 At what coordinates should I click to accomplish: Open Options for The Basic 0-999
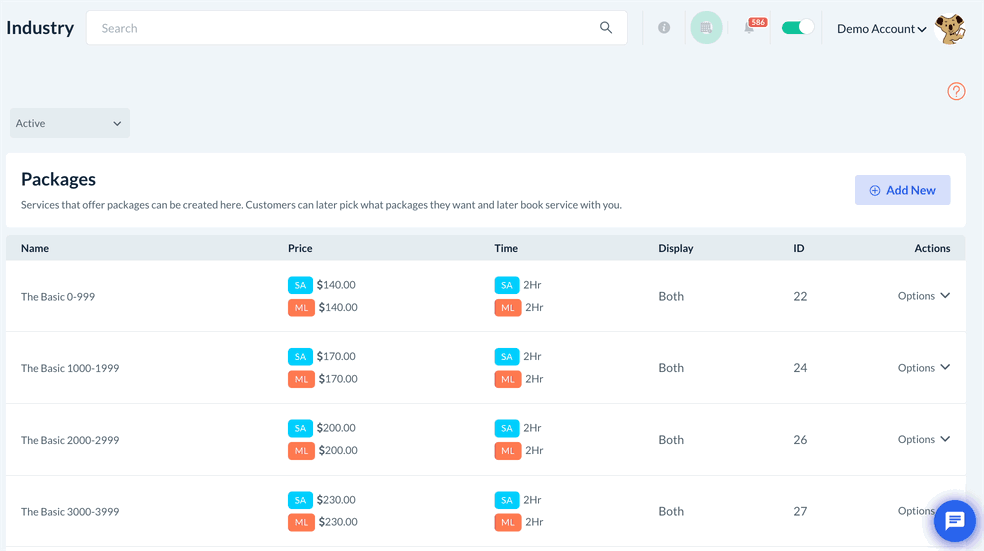click(923, 296)
